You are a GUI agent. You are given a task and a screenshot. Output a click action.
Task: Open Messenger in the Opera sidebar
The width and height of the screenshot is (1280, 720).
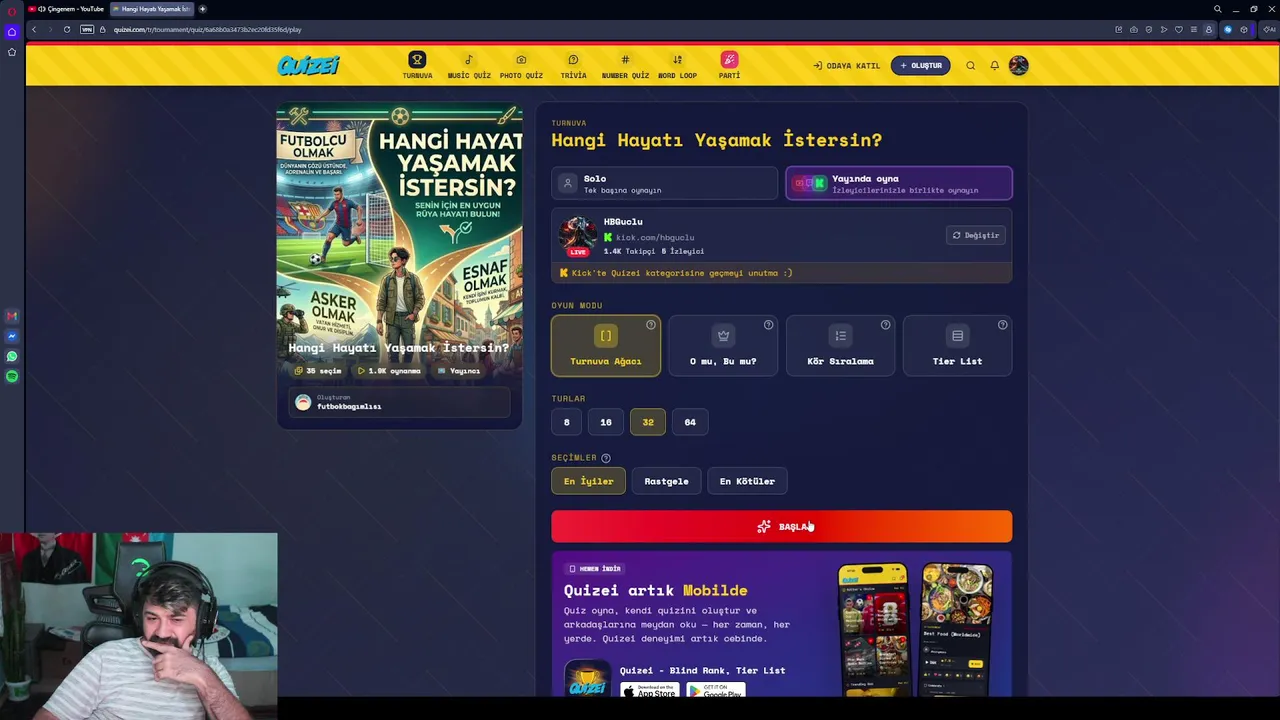tap(12, 336)
